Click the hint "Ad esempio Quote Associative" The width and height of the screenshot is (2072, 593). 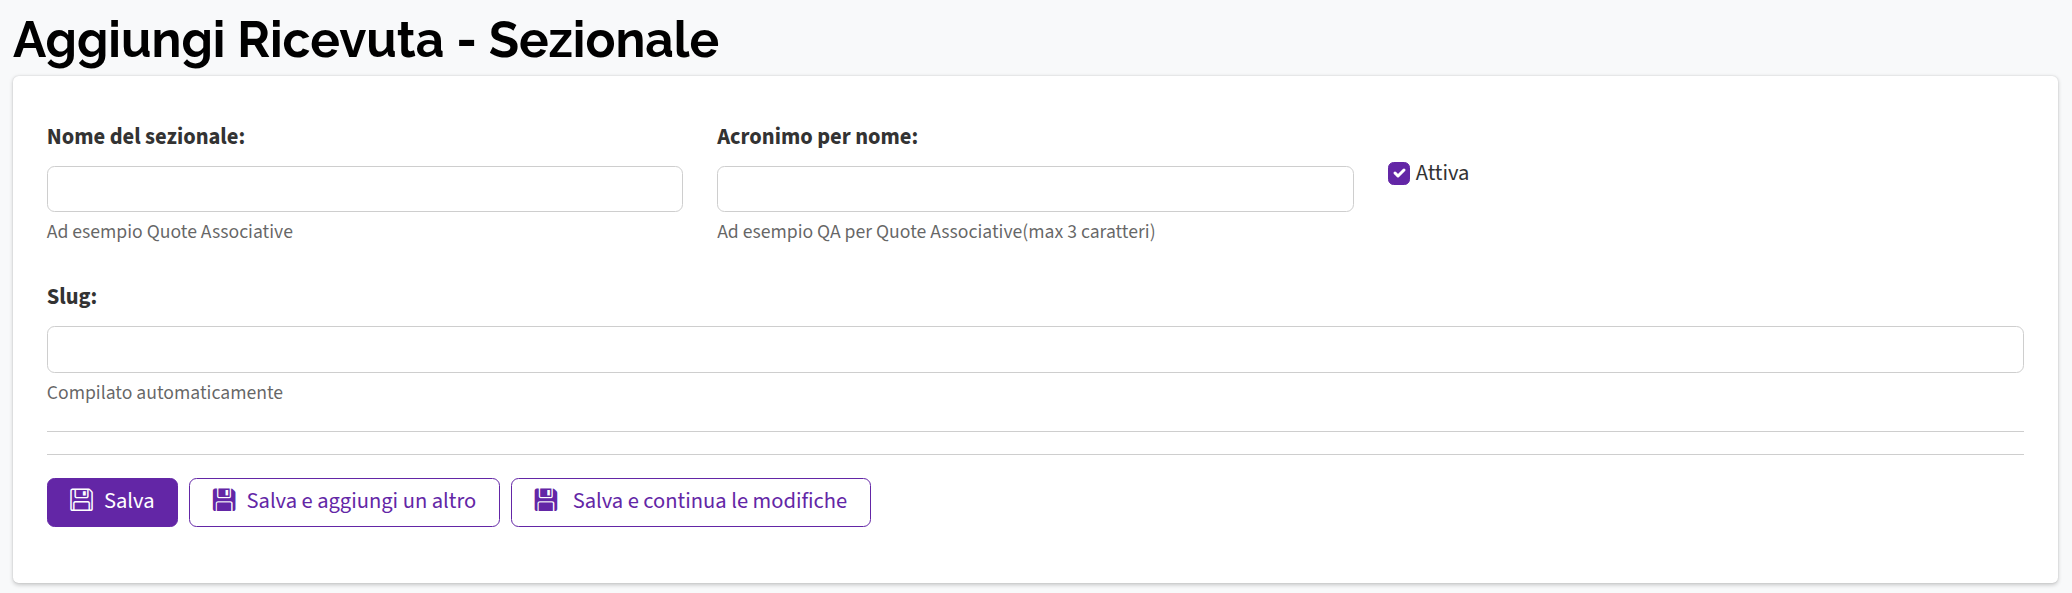pyautogui.click(x=169, y=231)
